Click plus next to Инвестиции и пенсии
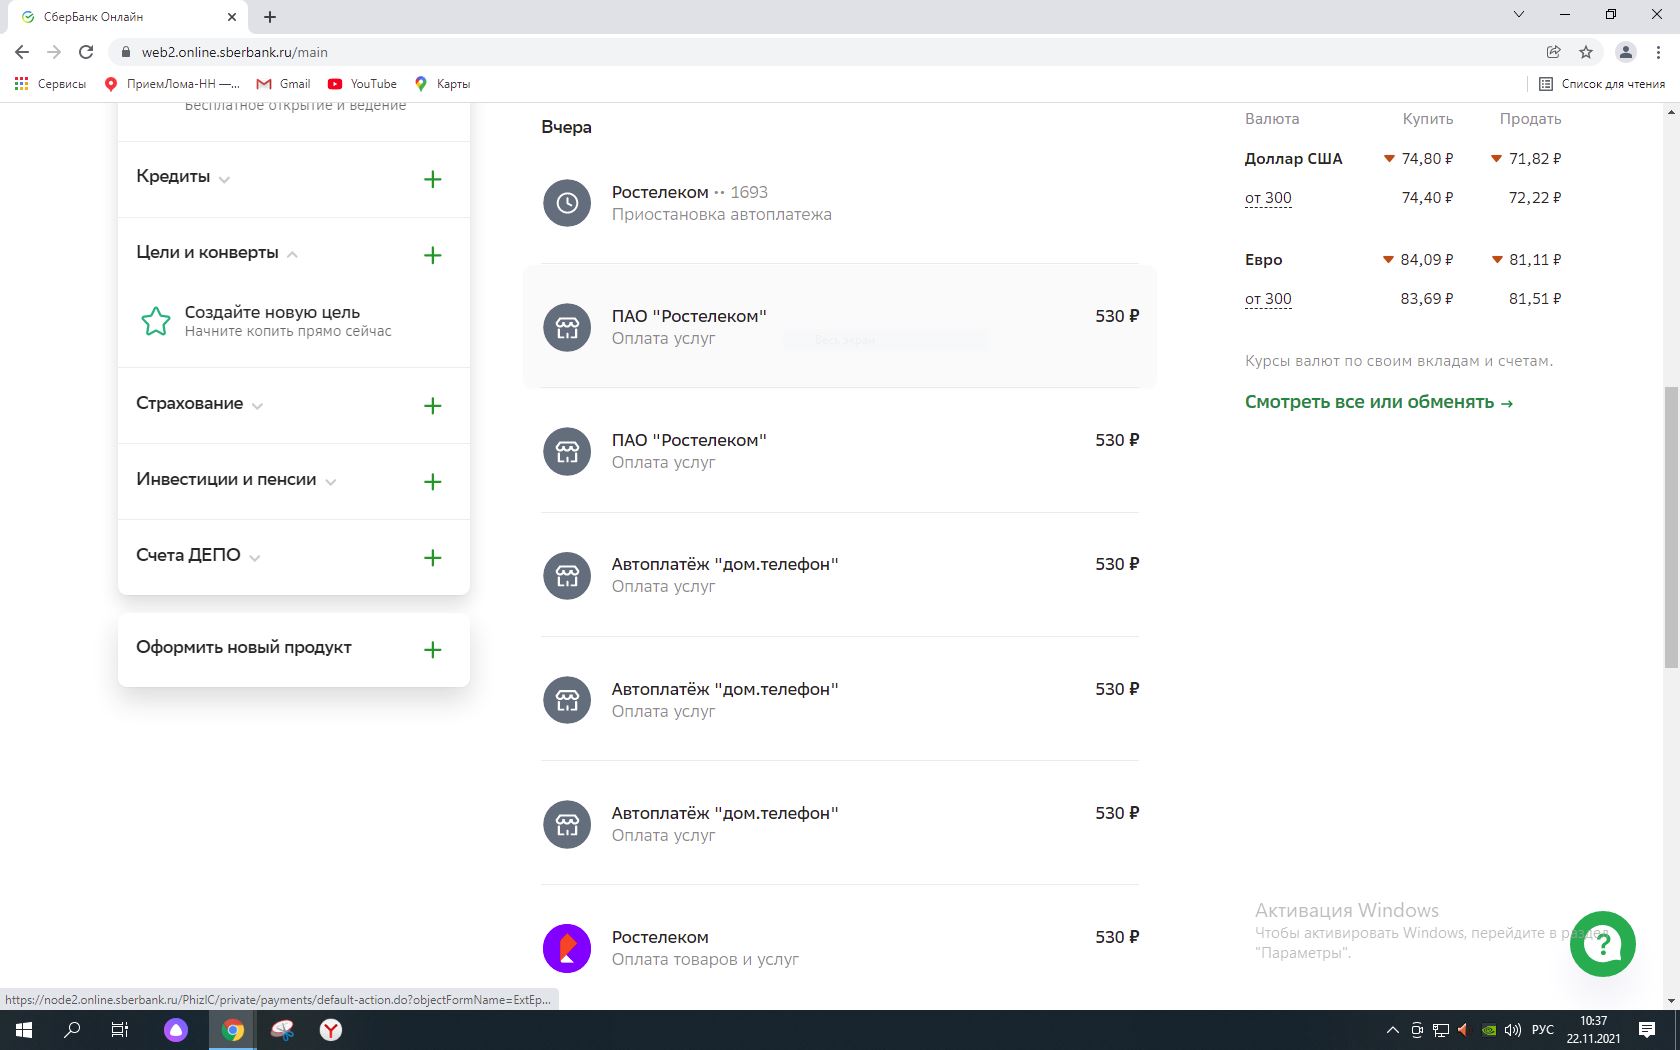This screenshot has width=1680, height=1050. [x=432, y=482]
